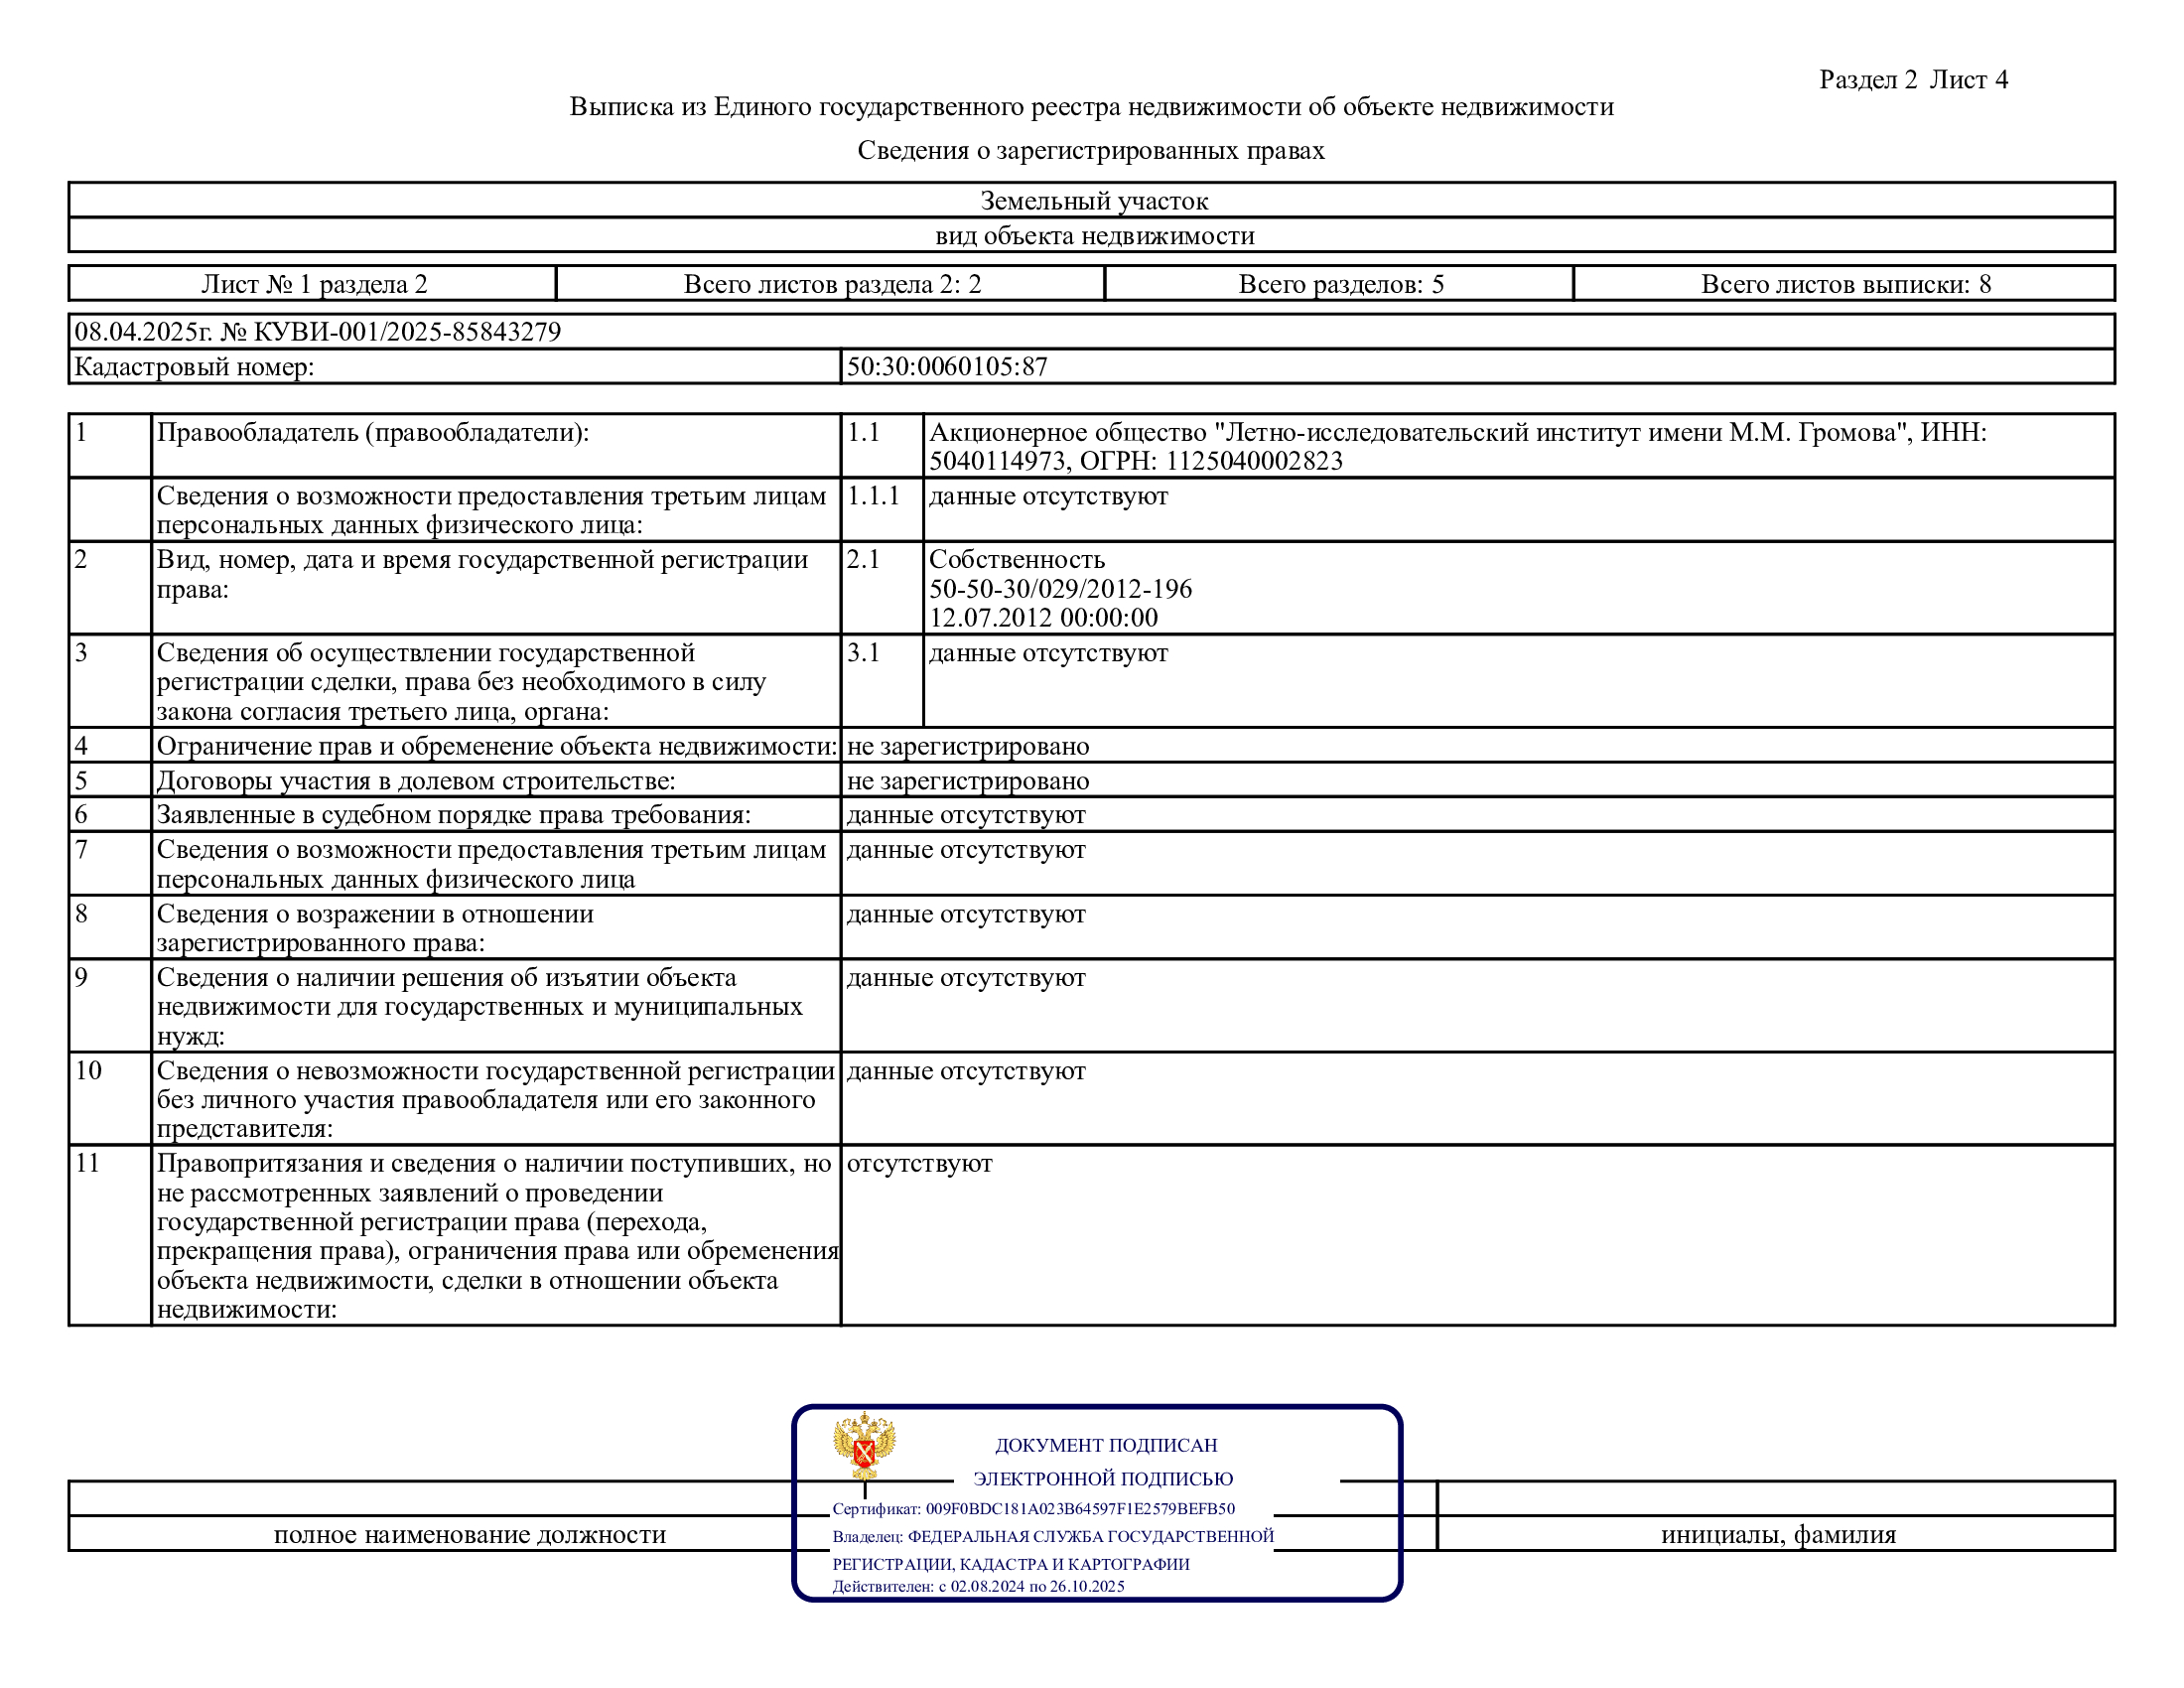Click the 'Раздел 2 Лист 4' page label
Viewport: 2184px width, 1688px height.
tap(1912, 80)
